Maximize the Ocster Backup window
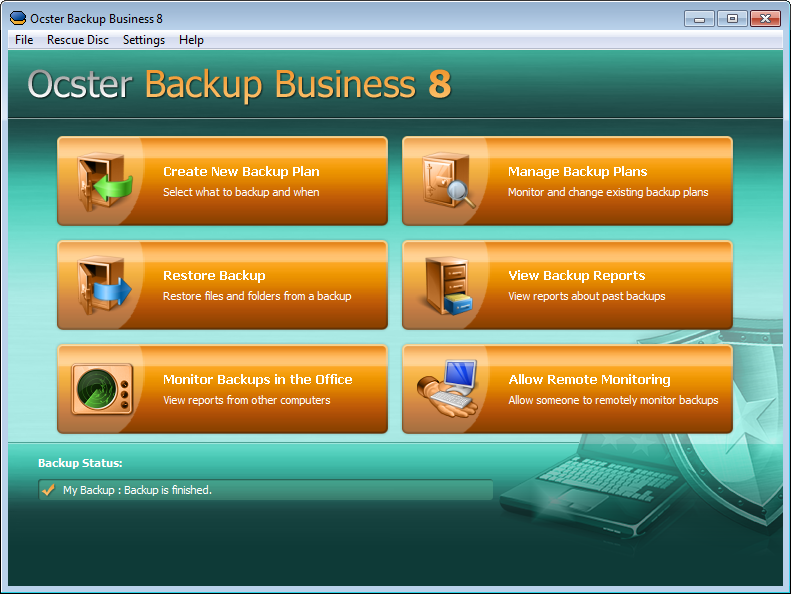Viewport: 791px width, 594px height. pyautogui.click(x=732, y=19)
